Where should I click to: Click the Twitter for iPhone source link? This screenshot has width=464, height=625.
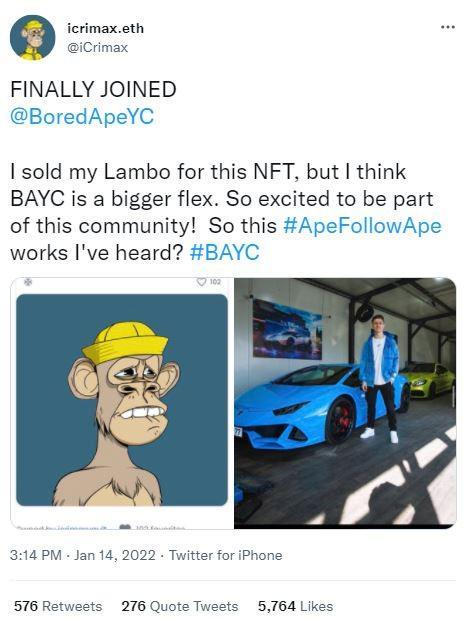tap(226, 555)
